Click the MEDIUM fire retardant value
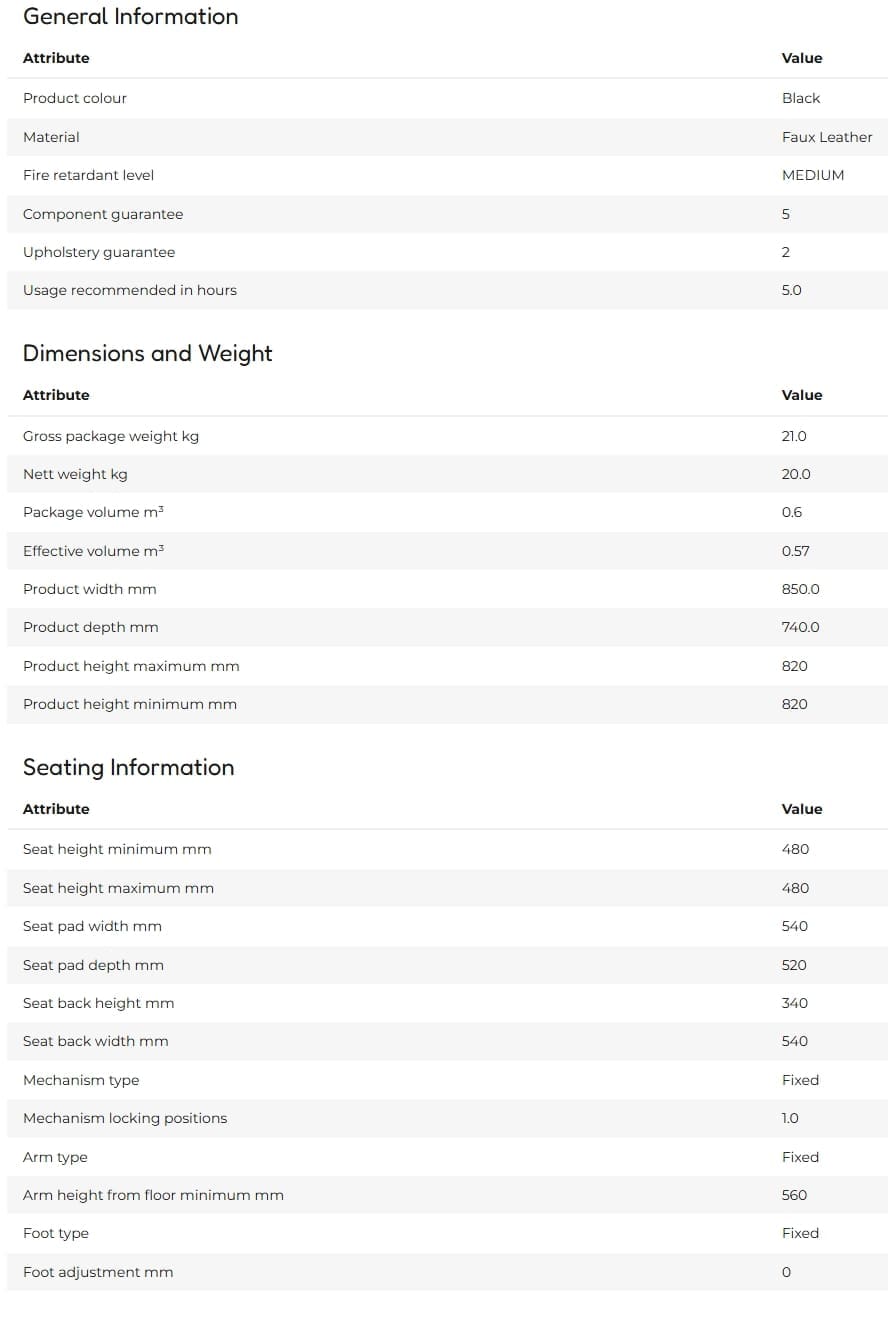Image resolution: width=888 pixels, height=1324 pixels. [812, 175]
